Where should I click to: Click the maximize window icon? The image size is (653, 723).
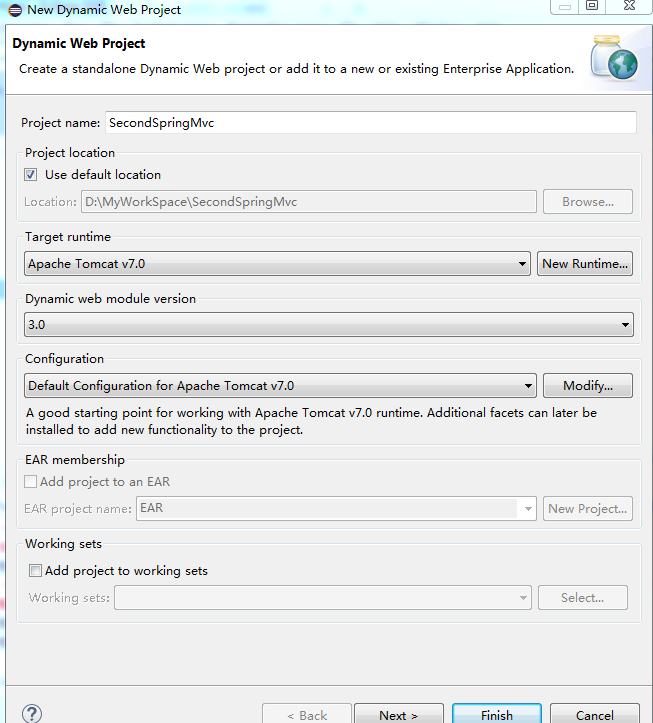(x=592, y=6)
